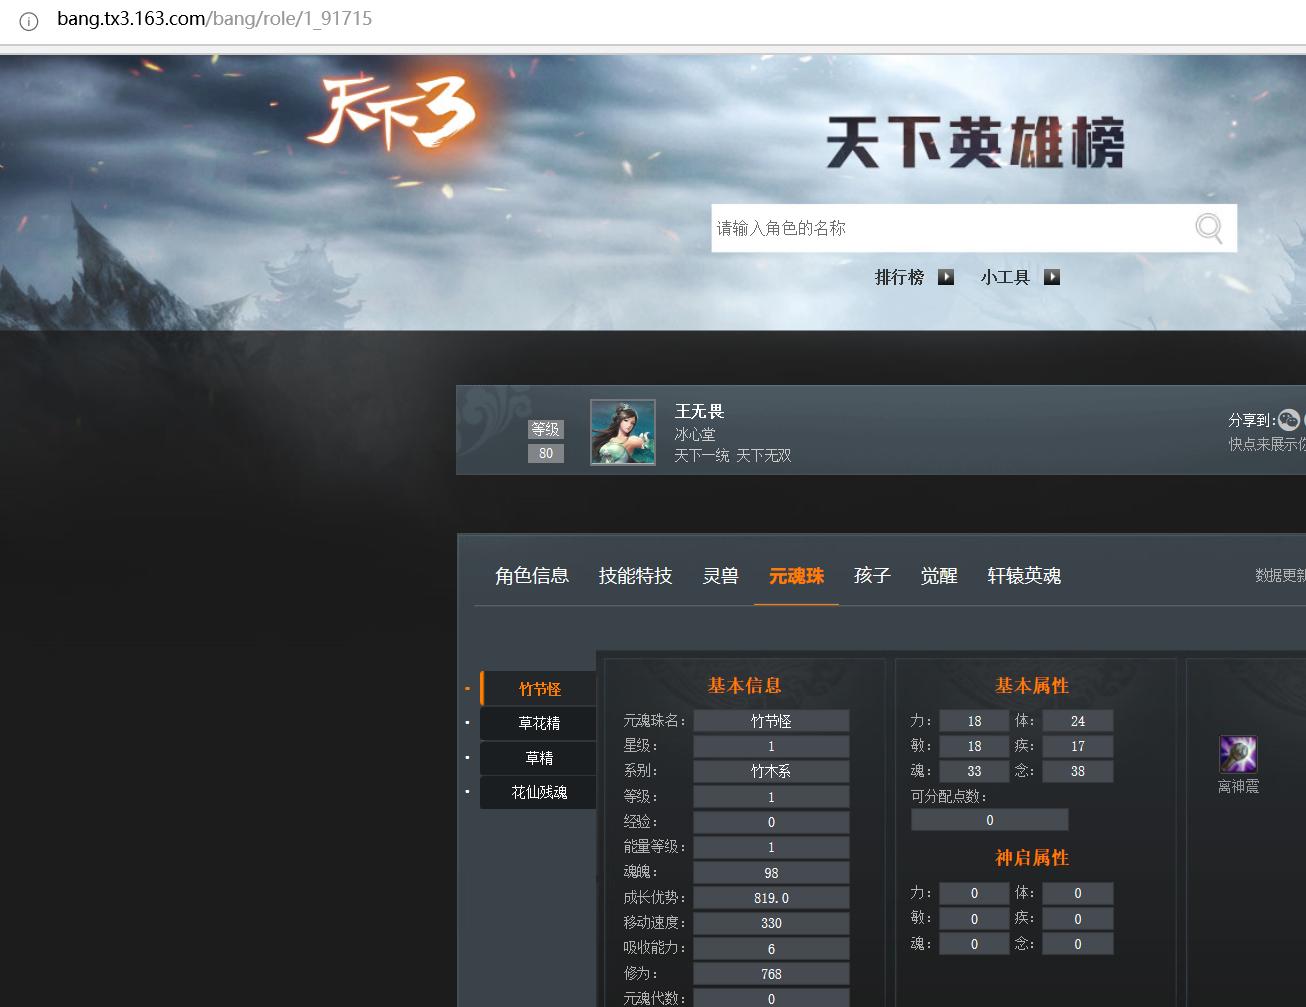Switch to the 灵兽 tab

tap(721, 576)
